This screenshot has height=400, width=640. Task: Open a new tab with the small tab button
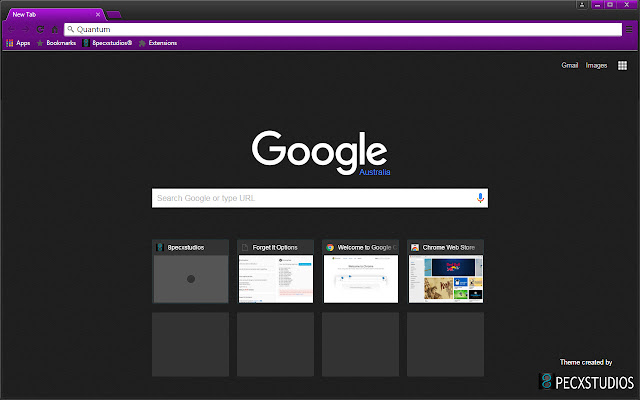click(114, 15)
